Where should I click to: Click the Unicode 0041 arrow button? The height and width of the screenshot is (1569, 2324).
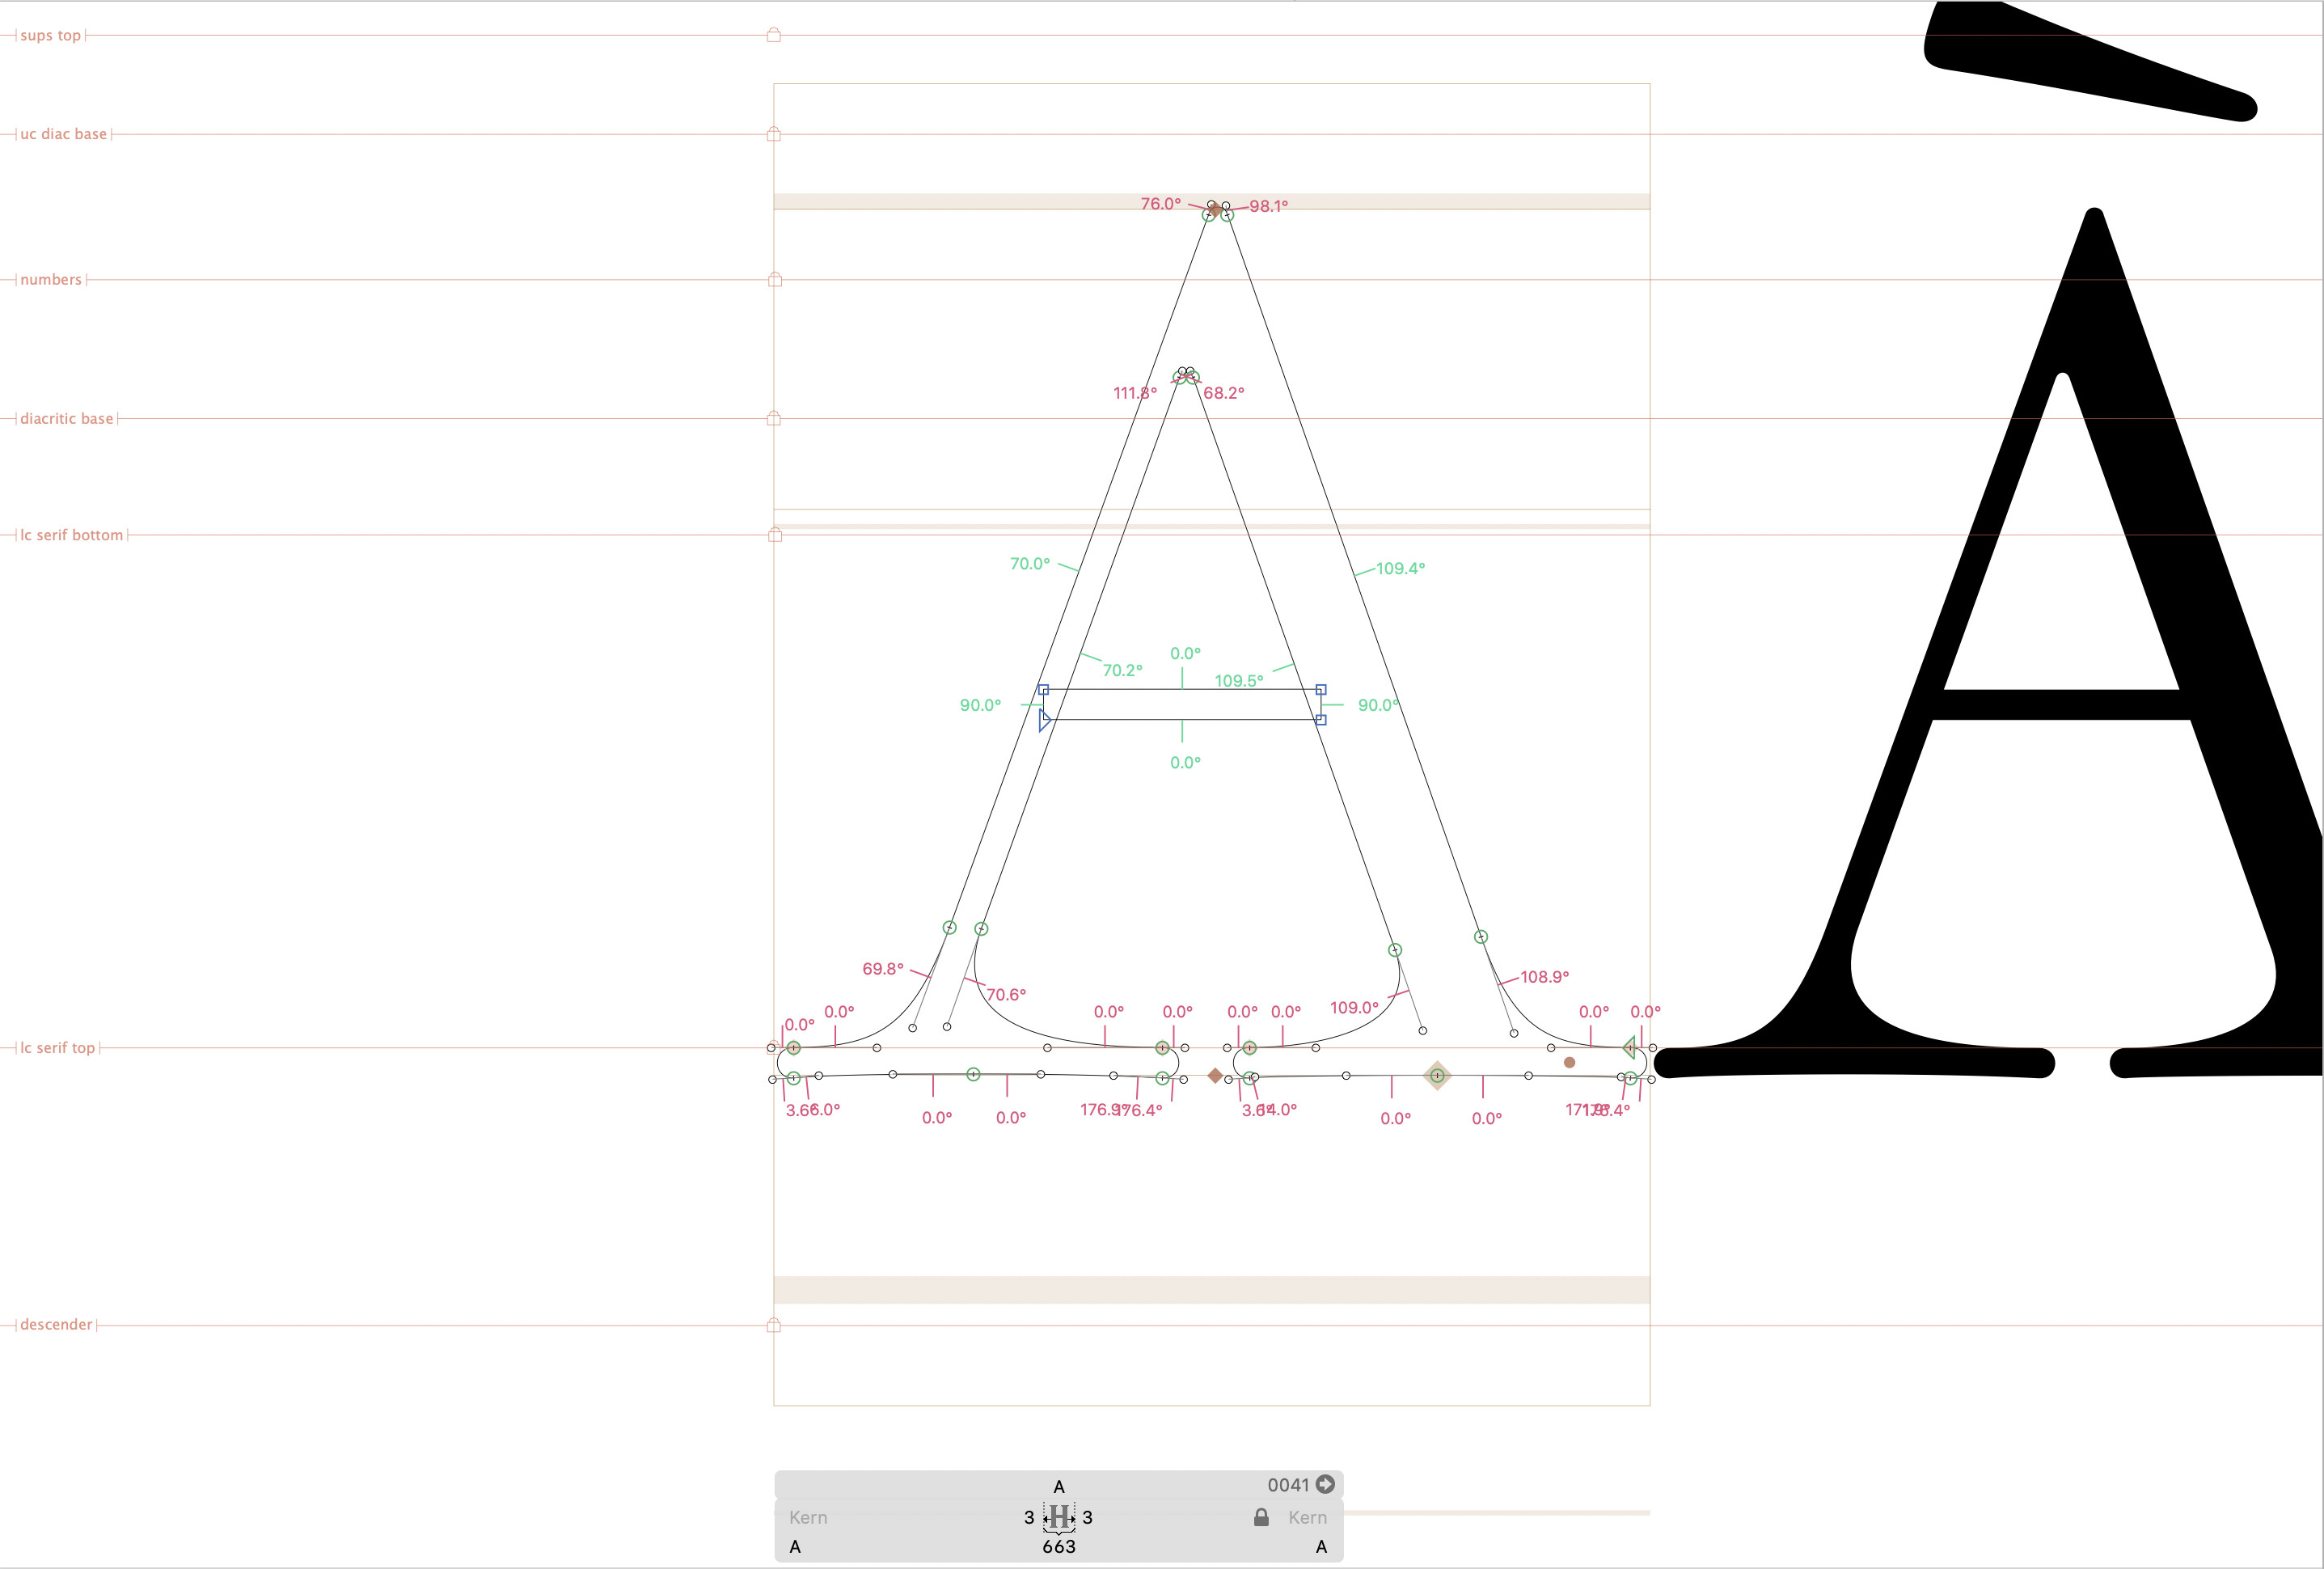[1325, 1484]
